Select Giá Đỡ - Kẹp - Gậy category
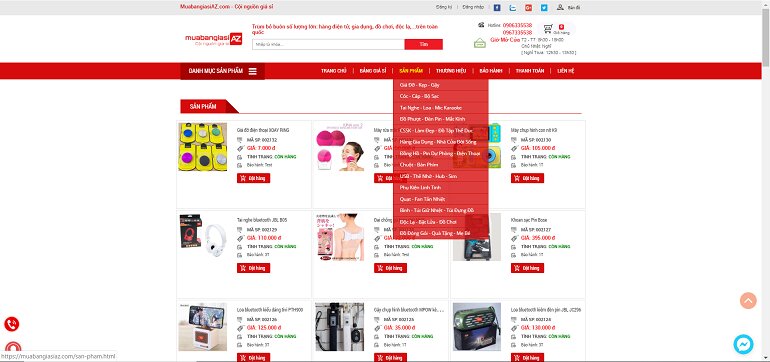This screenshot has height=362, width=770. [x=440, y=85]
